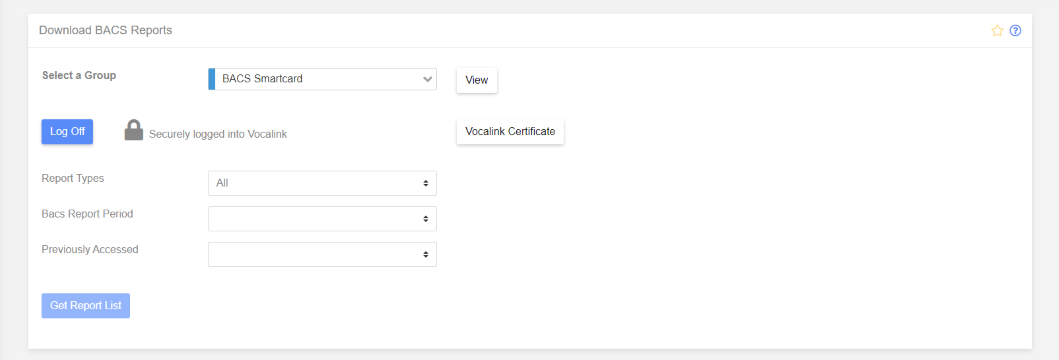The height and width of the screenshot is (360, 1059).
Task: Mark page as favorite with star icon
Action: click(997, 30)
